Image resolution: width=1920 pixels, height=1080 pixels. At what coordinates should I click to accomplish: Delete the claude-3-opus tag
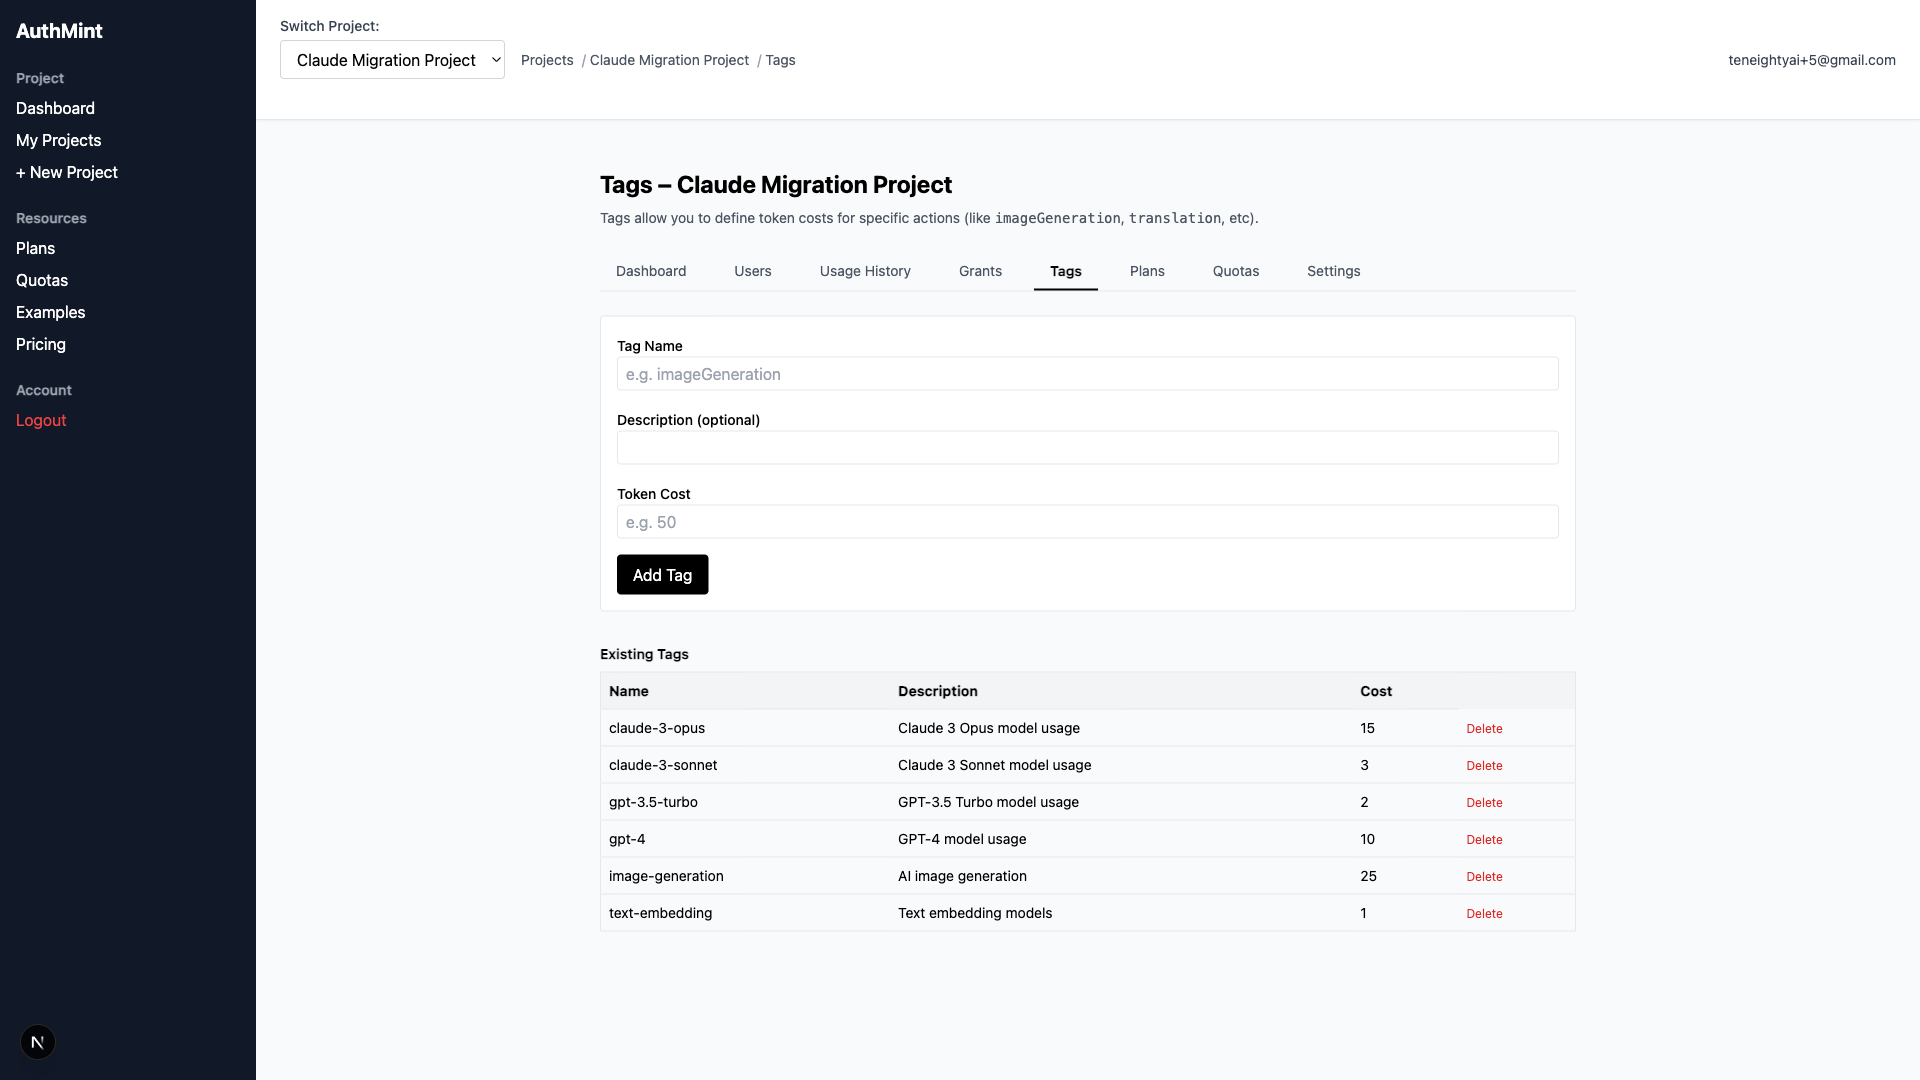(1484, 729)
